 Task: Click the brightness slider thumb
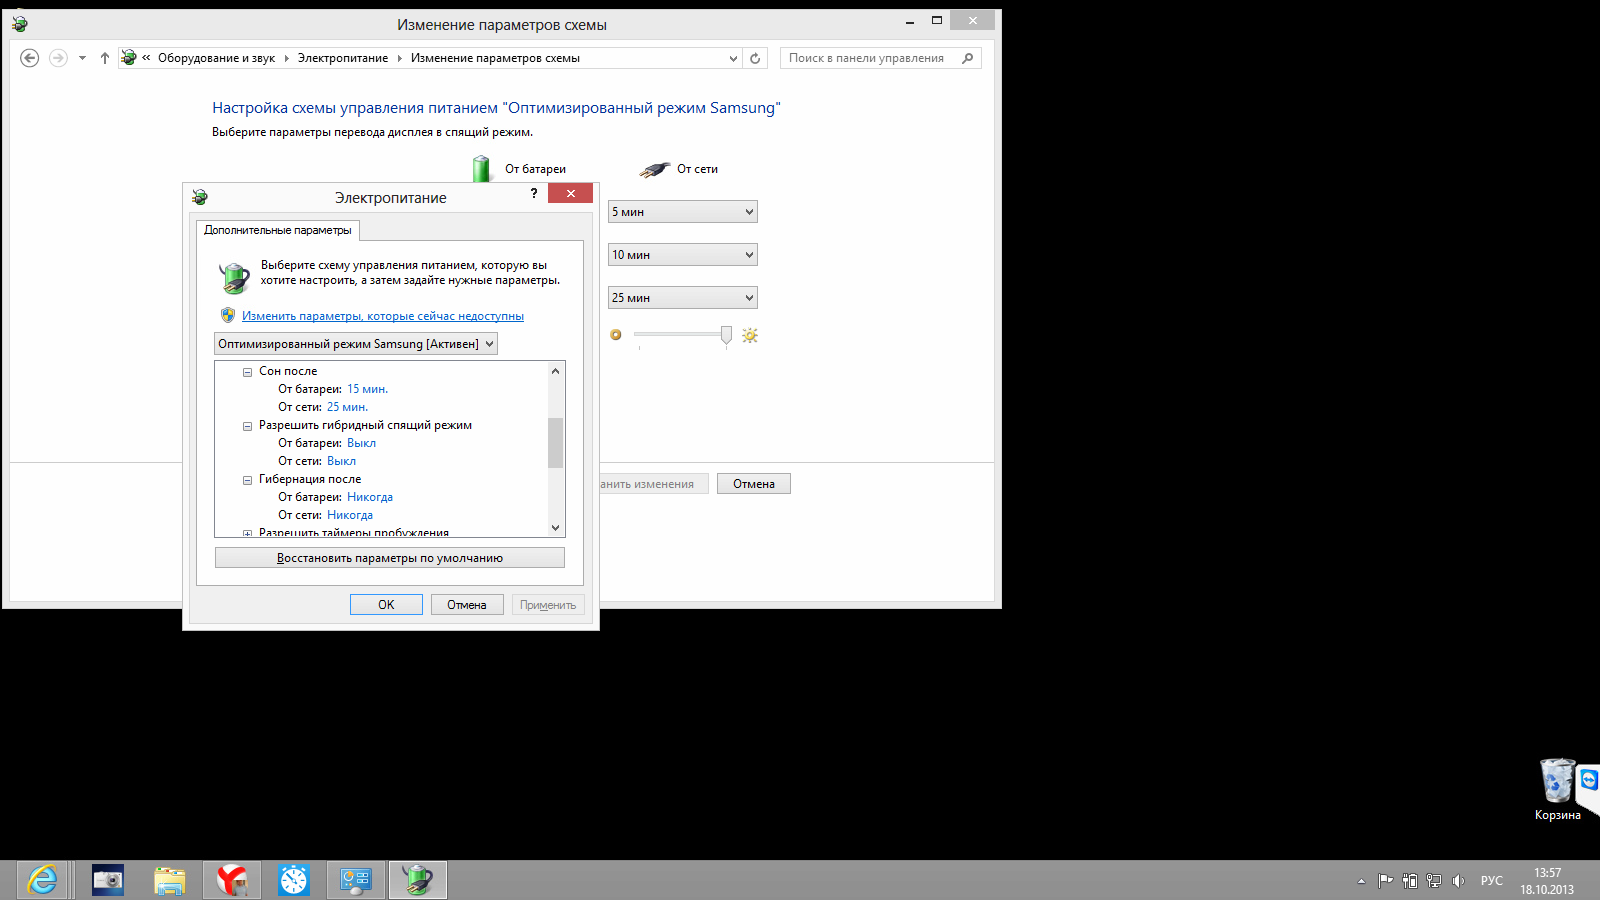(726, 336)
